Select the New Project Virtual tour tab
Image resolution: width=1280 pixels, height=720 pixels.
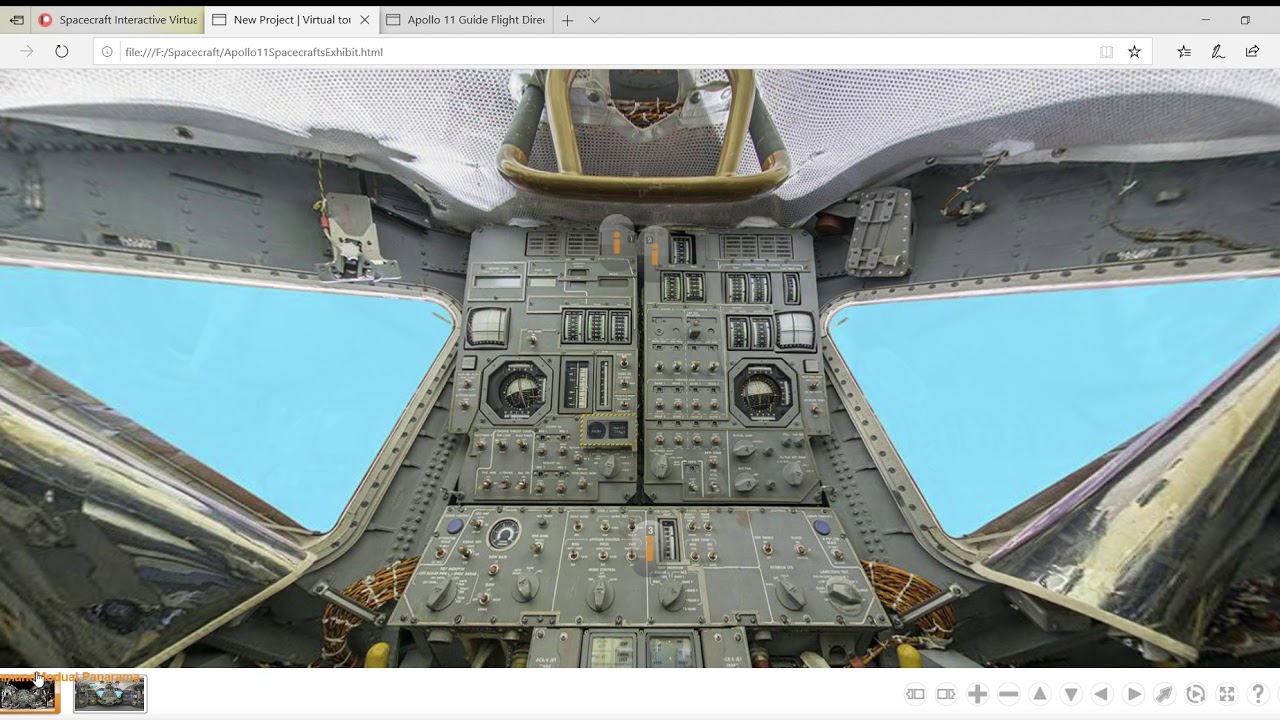292,20
